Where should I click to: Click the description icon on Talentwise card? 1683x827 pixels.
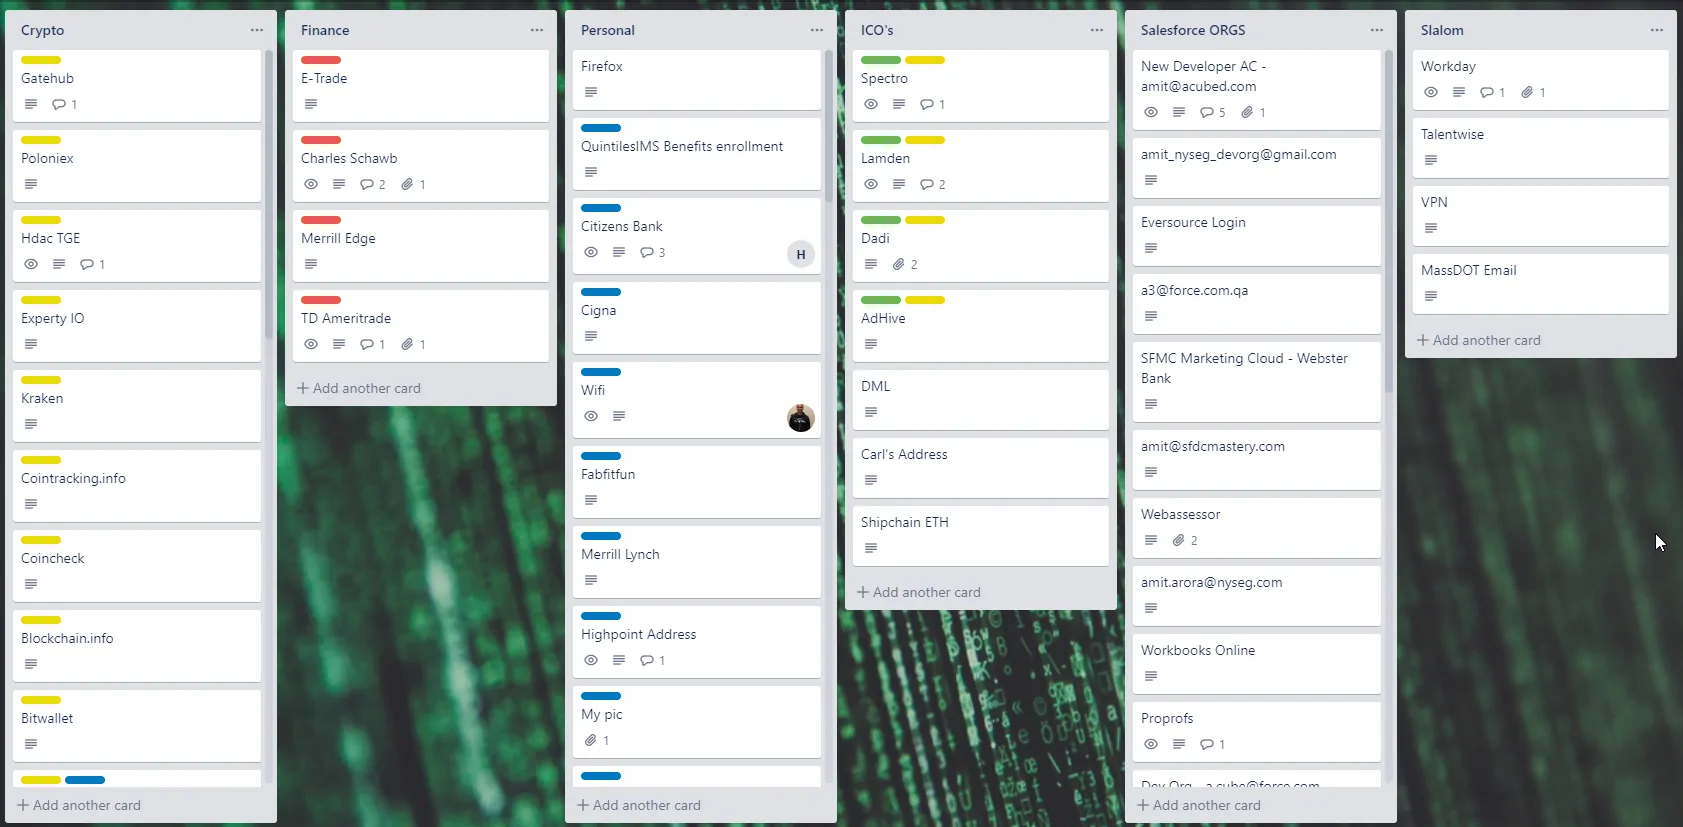tap(1431, 160)
